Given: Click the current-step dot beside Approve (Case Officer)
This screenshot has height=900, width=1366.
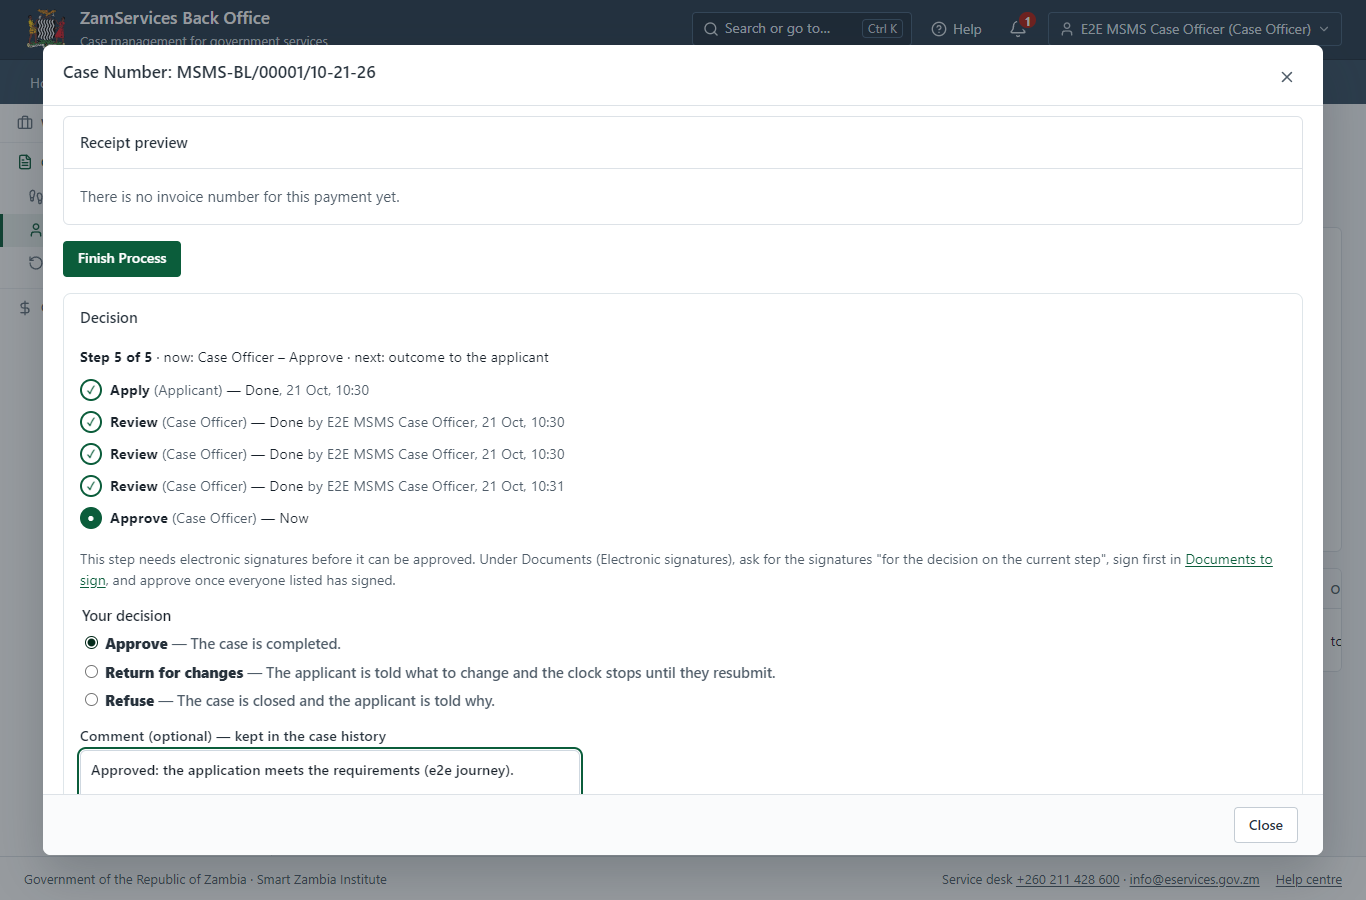Looking at the screenshot, I should tap(91, 518).
